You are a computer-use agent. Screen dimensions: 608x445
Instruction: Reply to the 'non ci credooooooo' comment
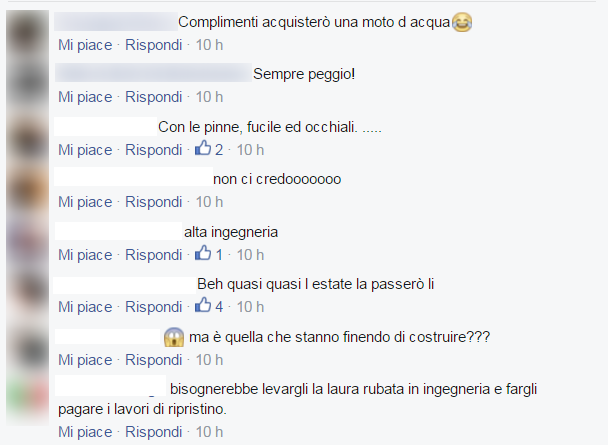(154, 202)
